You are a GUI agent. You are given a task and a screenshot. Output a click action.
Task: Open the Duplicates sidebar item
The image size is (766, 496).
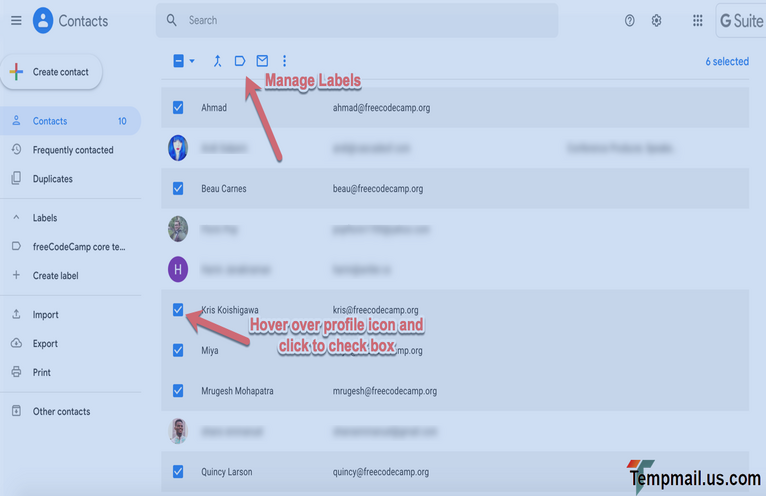52,179
